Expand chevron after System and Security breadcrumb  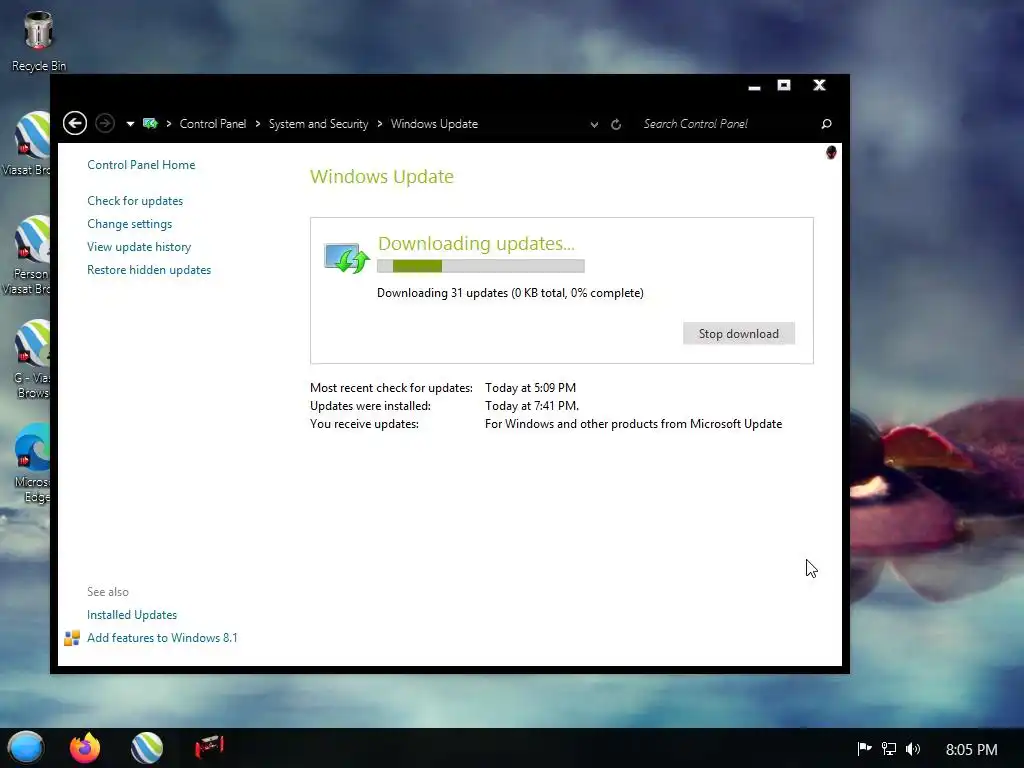pos(379,123)
